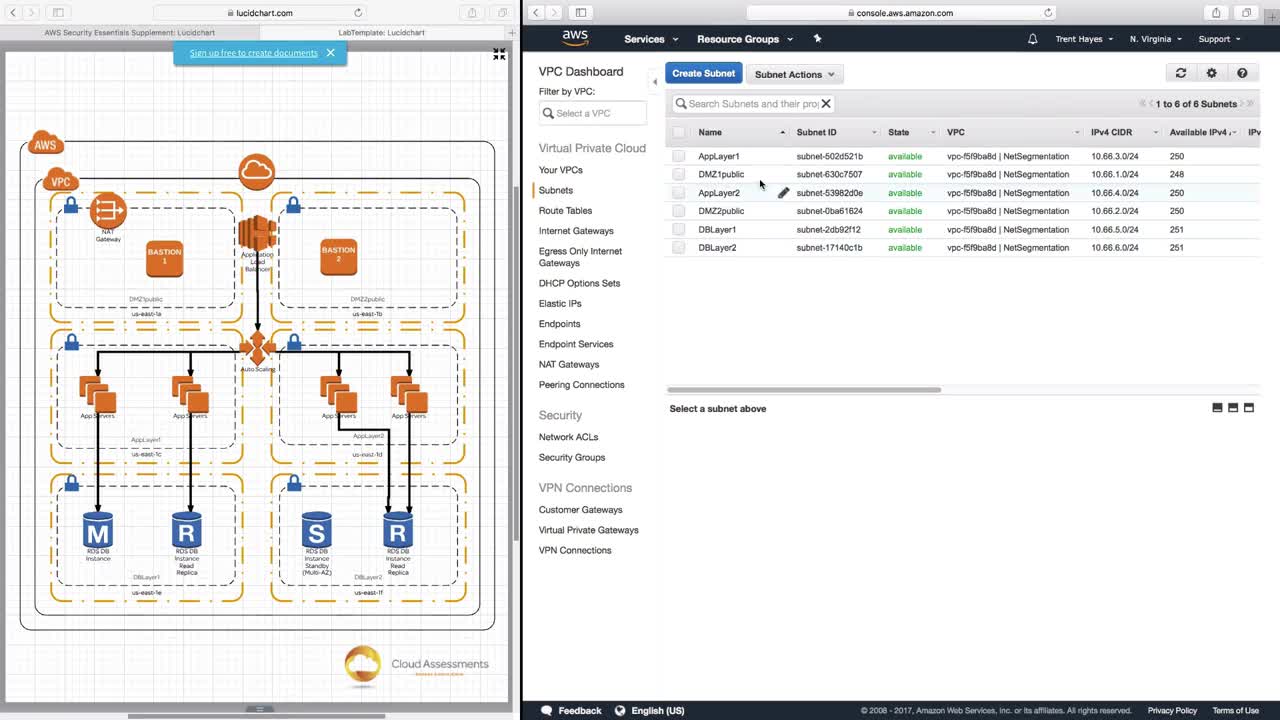Viewport: 1280px width, 720px height.
Task: Show all tabs in AWS Safari window
Action: 1246,13
